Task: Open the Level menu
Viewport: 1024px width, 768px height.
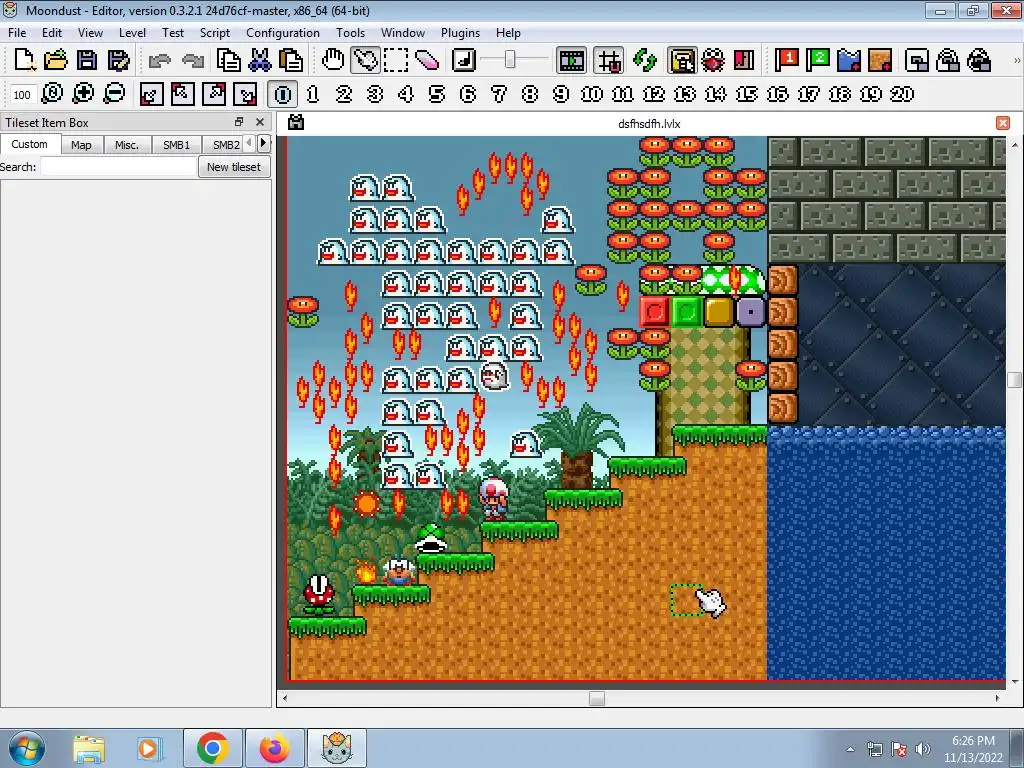Action: (132, 33)
